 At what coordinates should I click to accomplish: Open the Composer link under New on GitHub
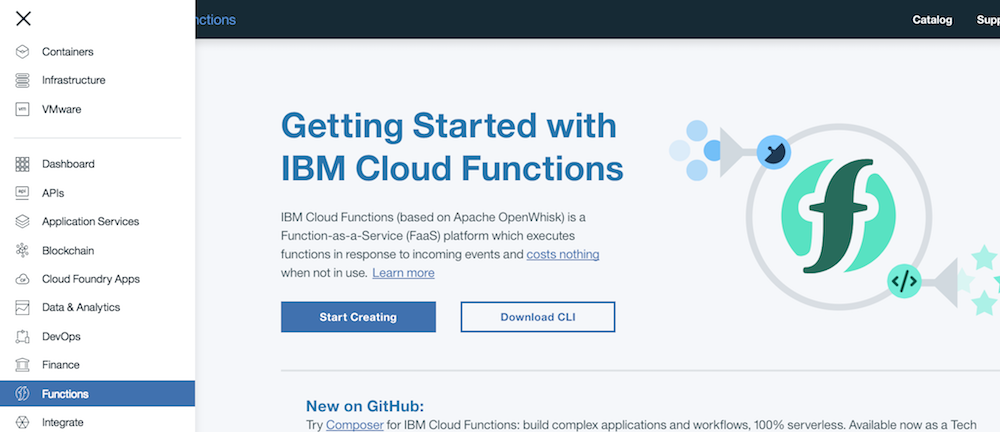pyautogui.click(x=355, y=425)
